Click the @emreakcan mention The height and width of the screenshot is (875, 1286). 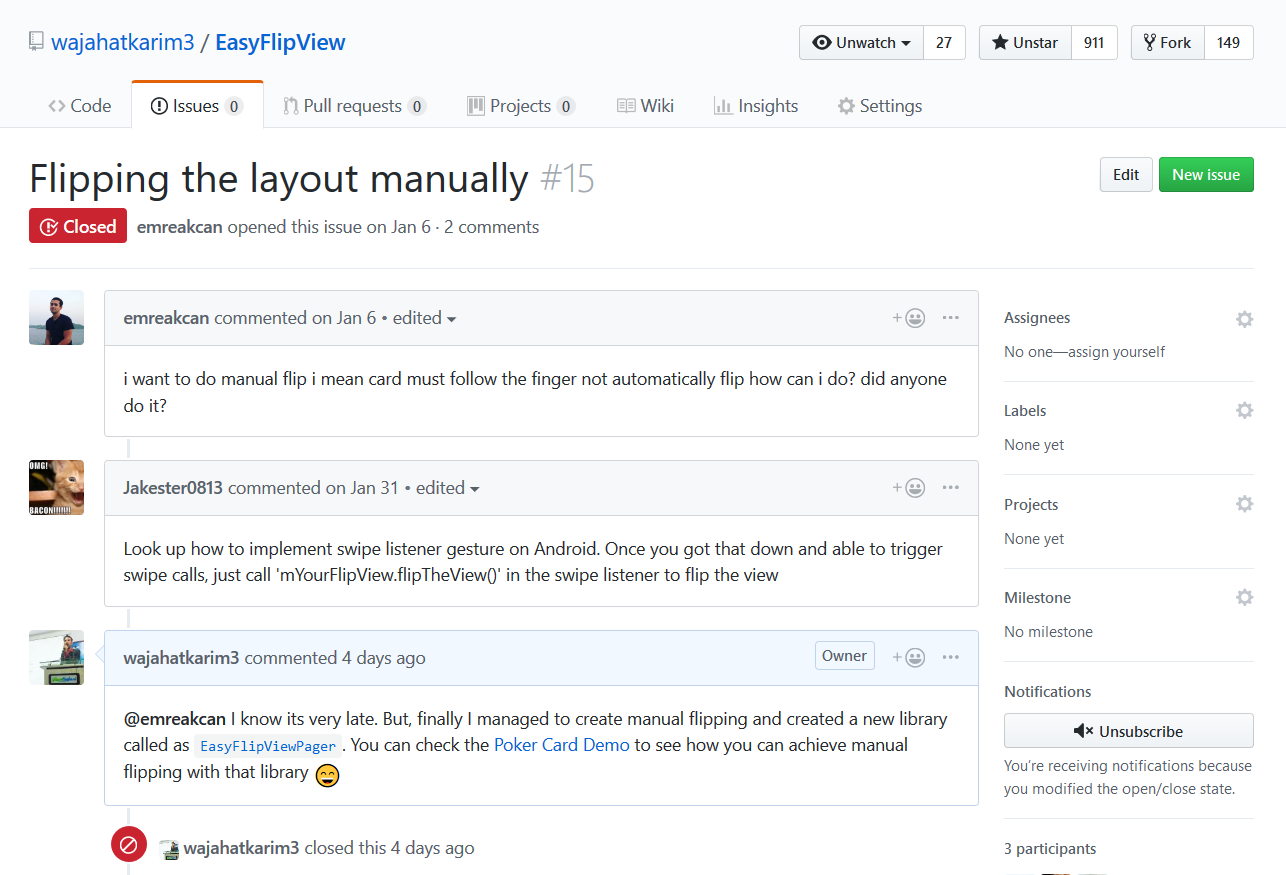175,719
